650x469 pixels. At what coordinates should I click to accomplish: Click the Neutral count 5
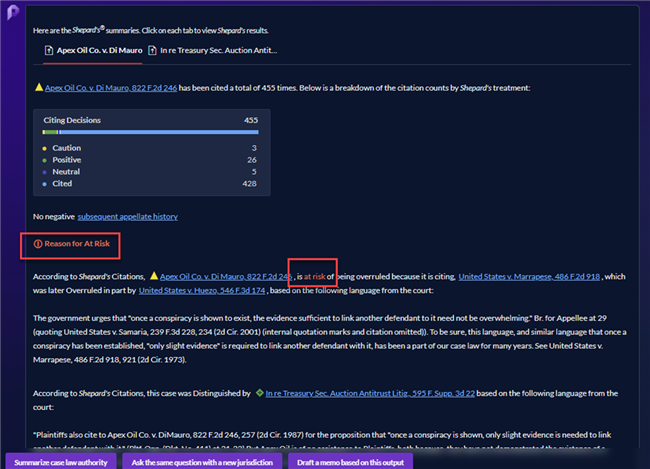[254, 172]
